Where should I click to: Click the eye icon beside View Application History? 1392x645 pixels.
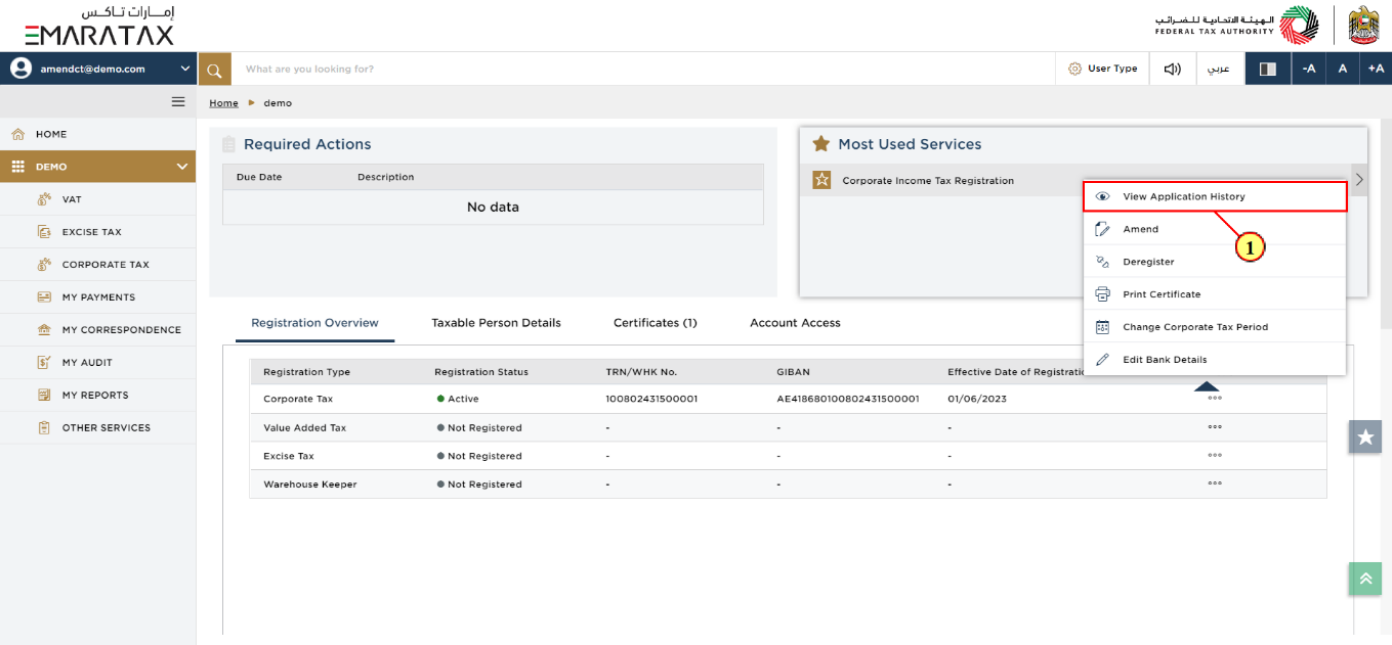pos(1103,197)
